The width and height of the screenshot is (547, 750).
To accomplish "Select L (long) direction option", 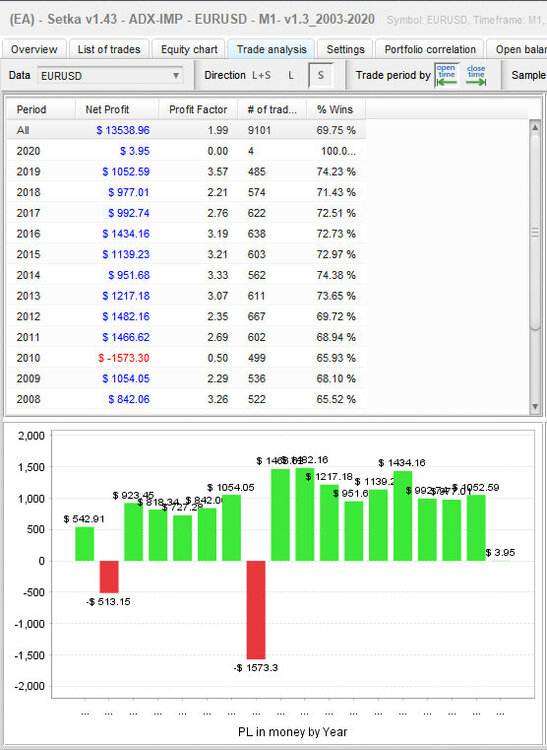I will [x=290, y=75].
